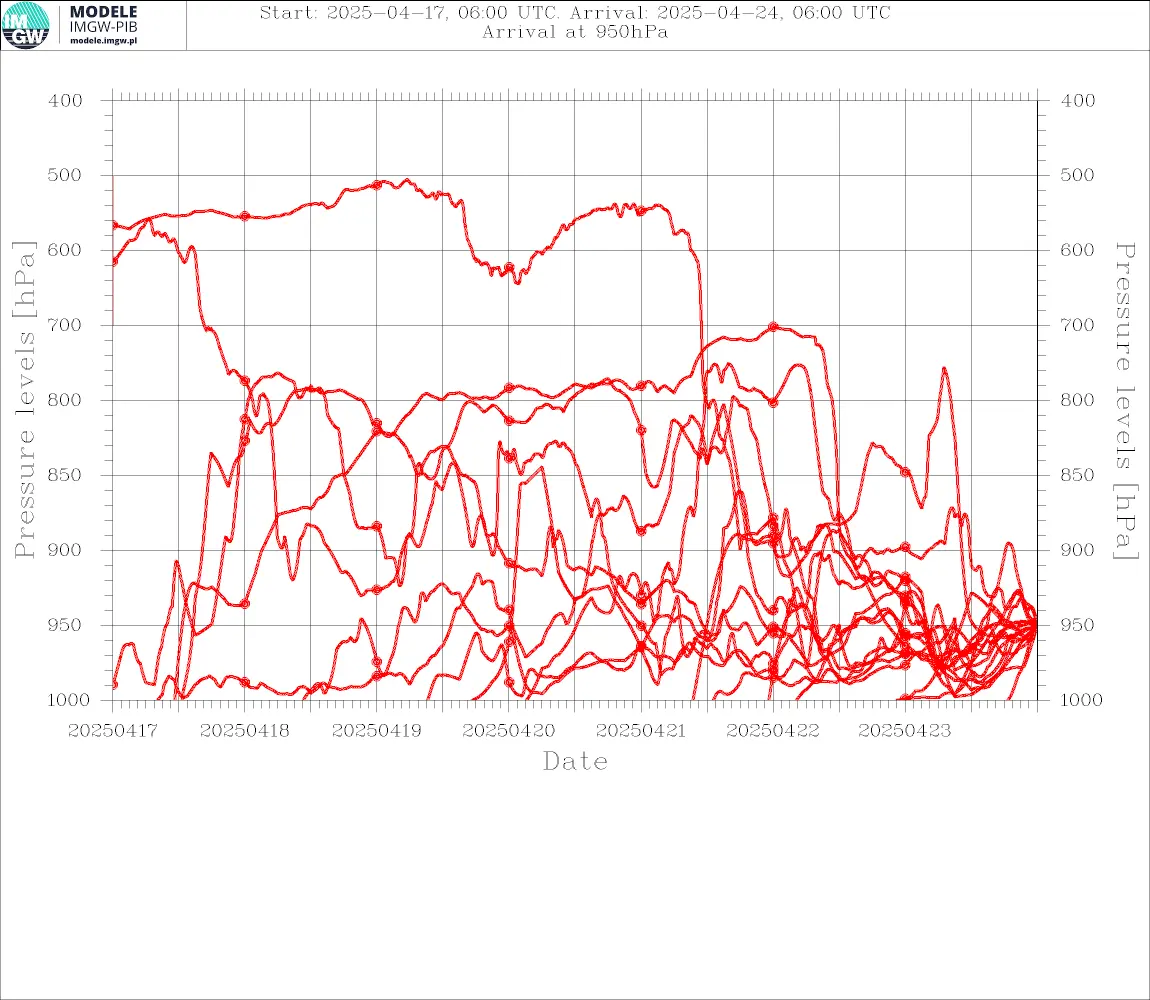Click the IMGW round logo icon

[26, 25]
